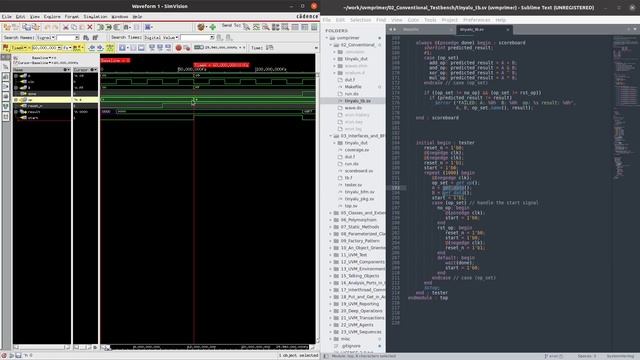Viewport: 640px width, 360px height.
Task: Click the topmost icon in SimVision left sidebar
Action: [x=6, y=58]
